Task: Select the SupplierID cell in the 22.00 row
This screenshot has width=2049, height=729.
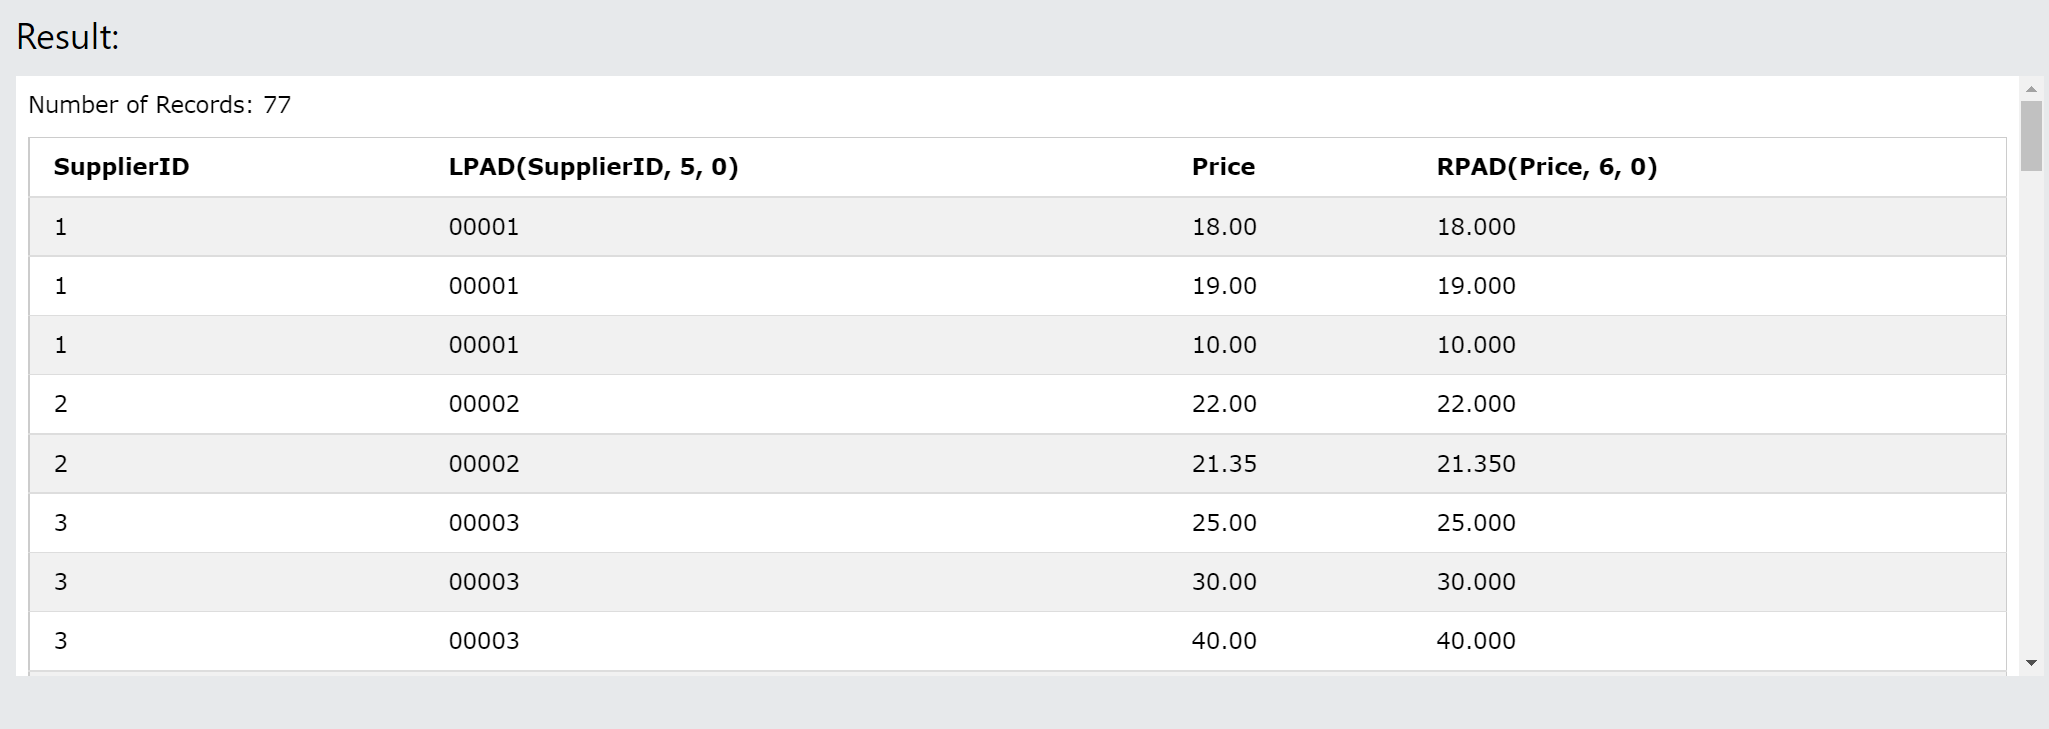Action: [61, 404]
